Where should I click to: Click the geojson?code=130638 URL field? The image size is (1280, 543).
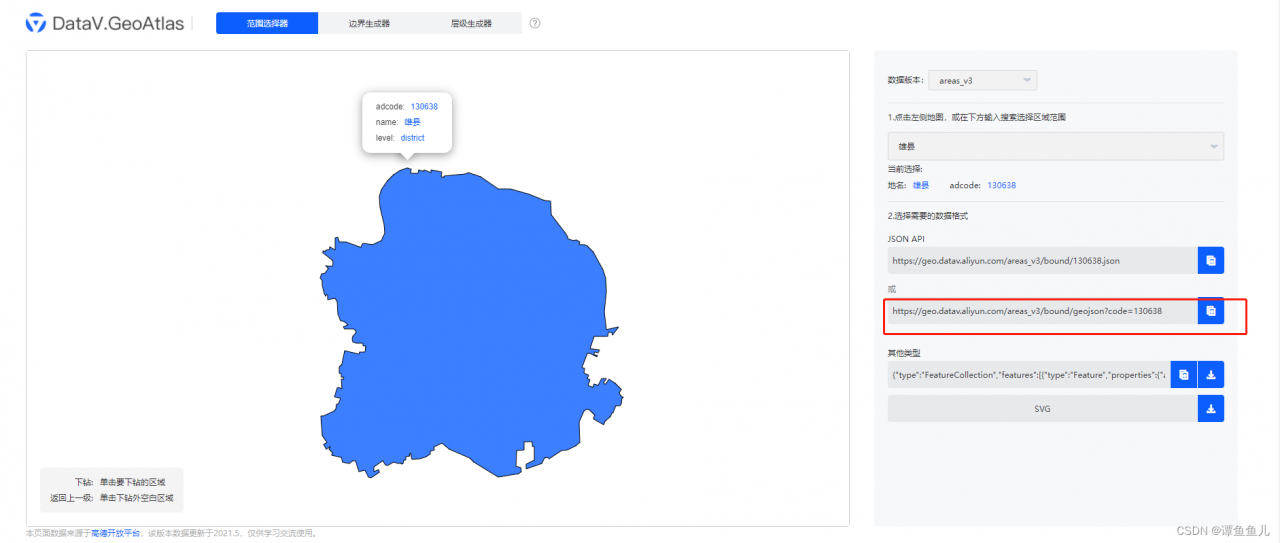point(1043,311)
